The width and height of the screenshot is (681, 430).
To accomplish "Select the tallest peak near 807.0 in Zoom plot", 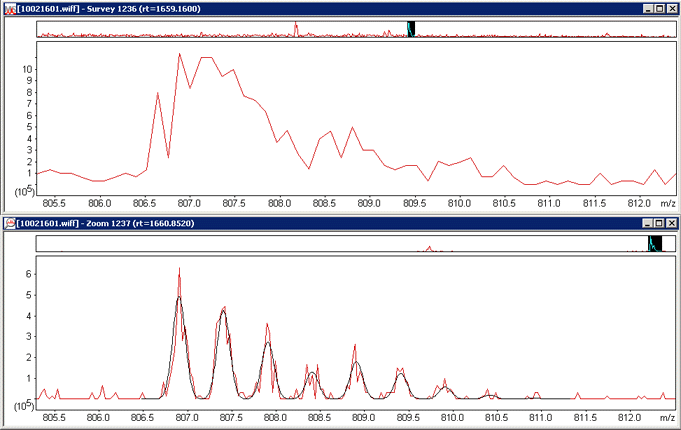I will click(x=179, y=270).
